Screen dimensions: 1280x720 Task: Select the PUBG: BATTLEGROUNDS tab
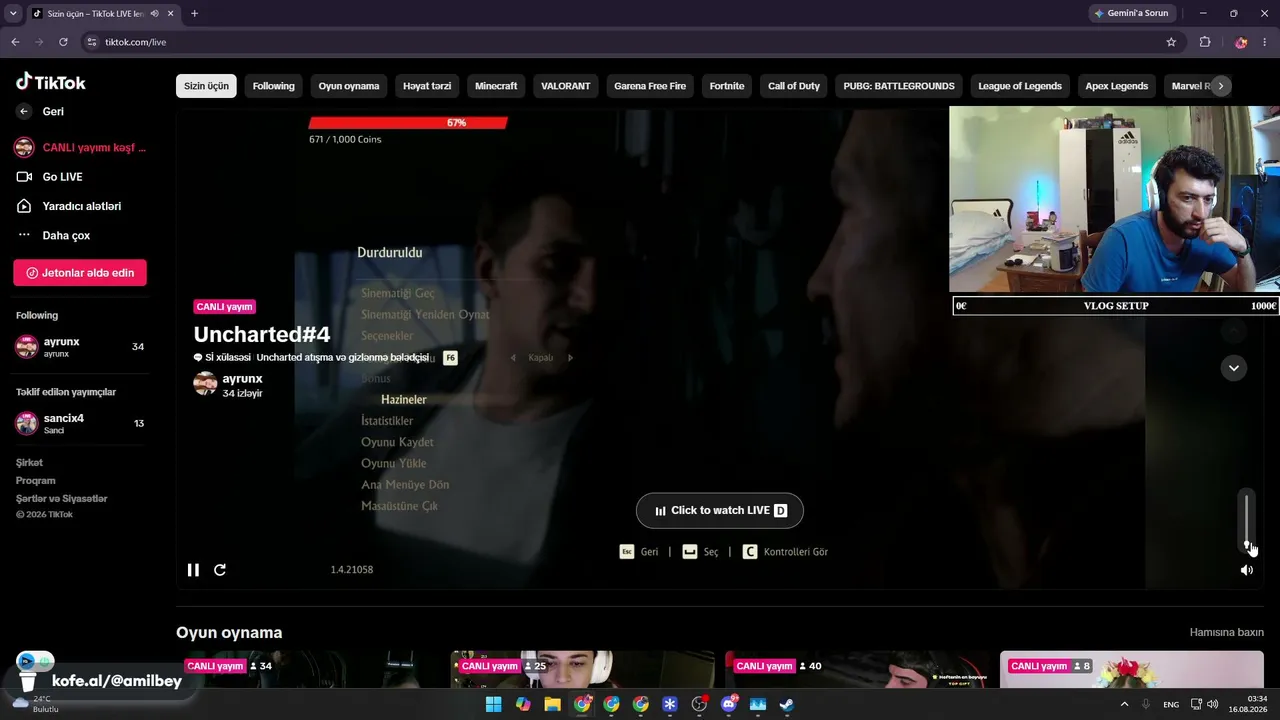899,86
